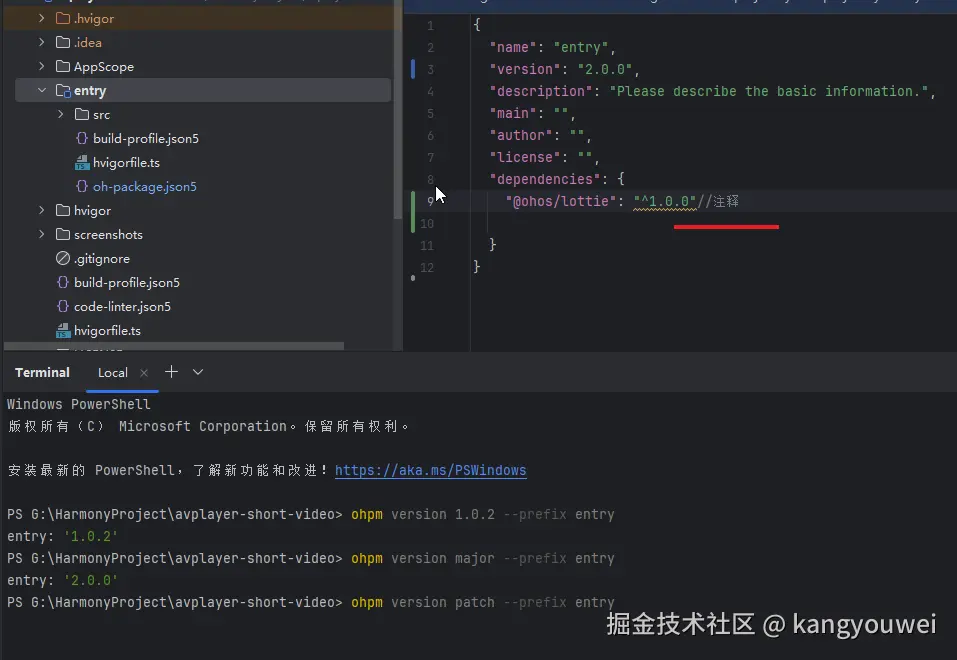Open the aka.ms/PSWindows link
Image resolution: width=957 pixels, height=660 pixels.
pyautogui.click(x=430, y=470)
